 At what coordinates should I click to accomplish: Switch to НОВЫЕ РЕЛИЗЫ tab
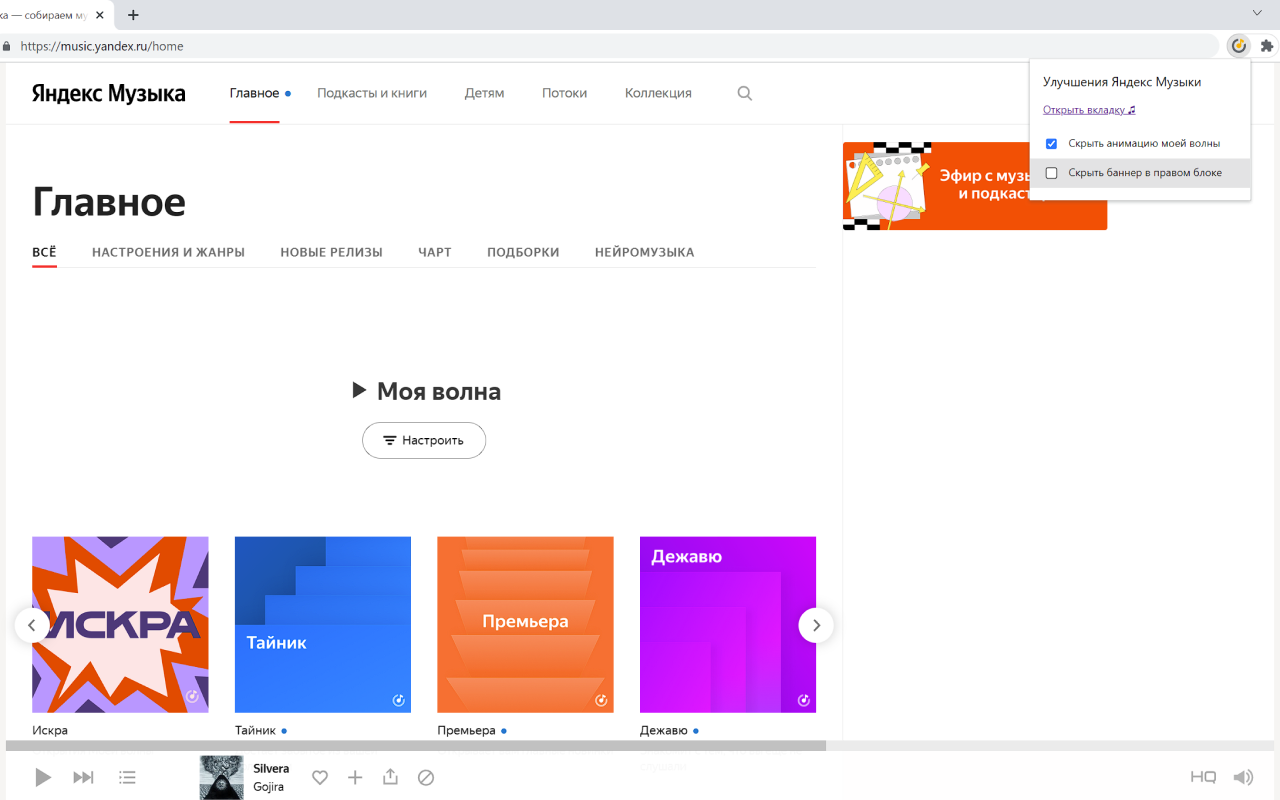(x=331, y=252)
